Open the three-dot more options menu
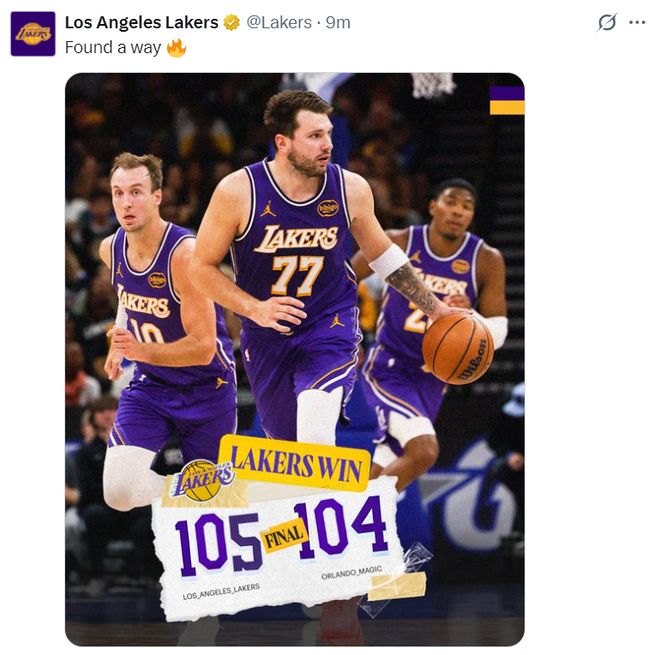 [637, 22]
